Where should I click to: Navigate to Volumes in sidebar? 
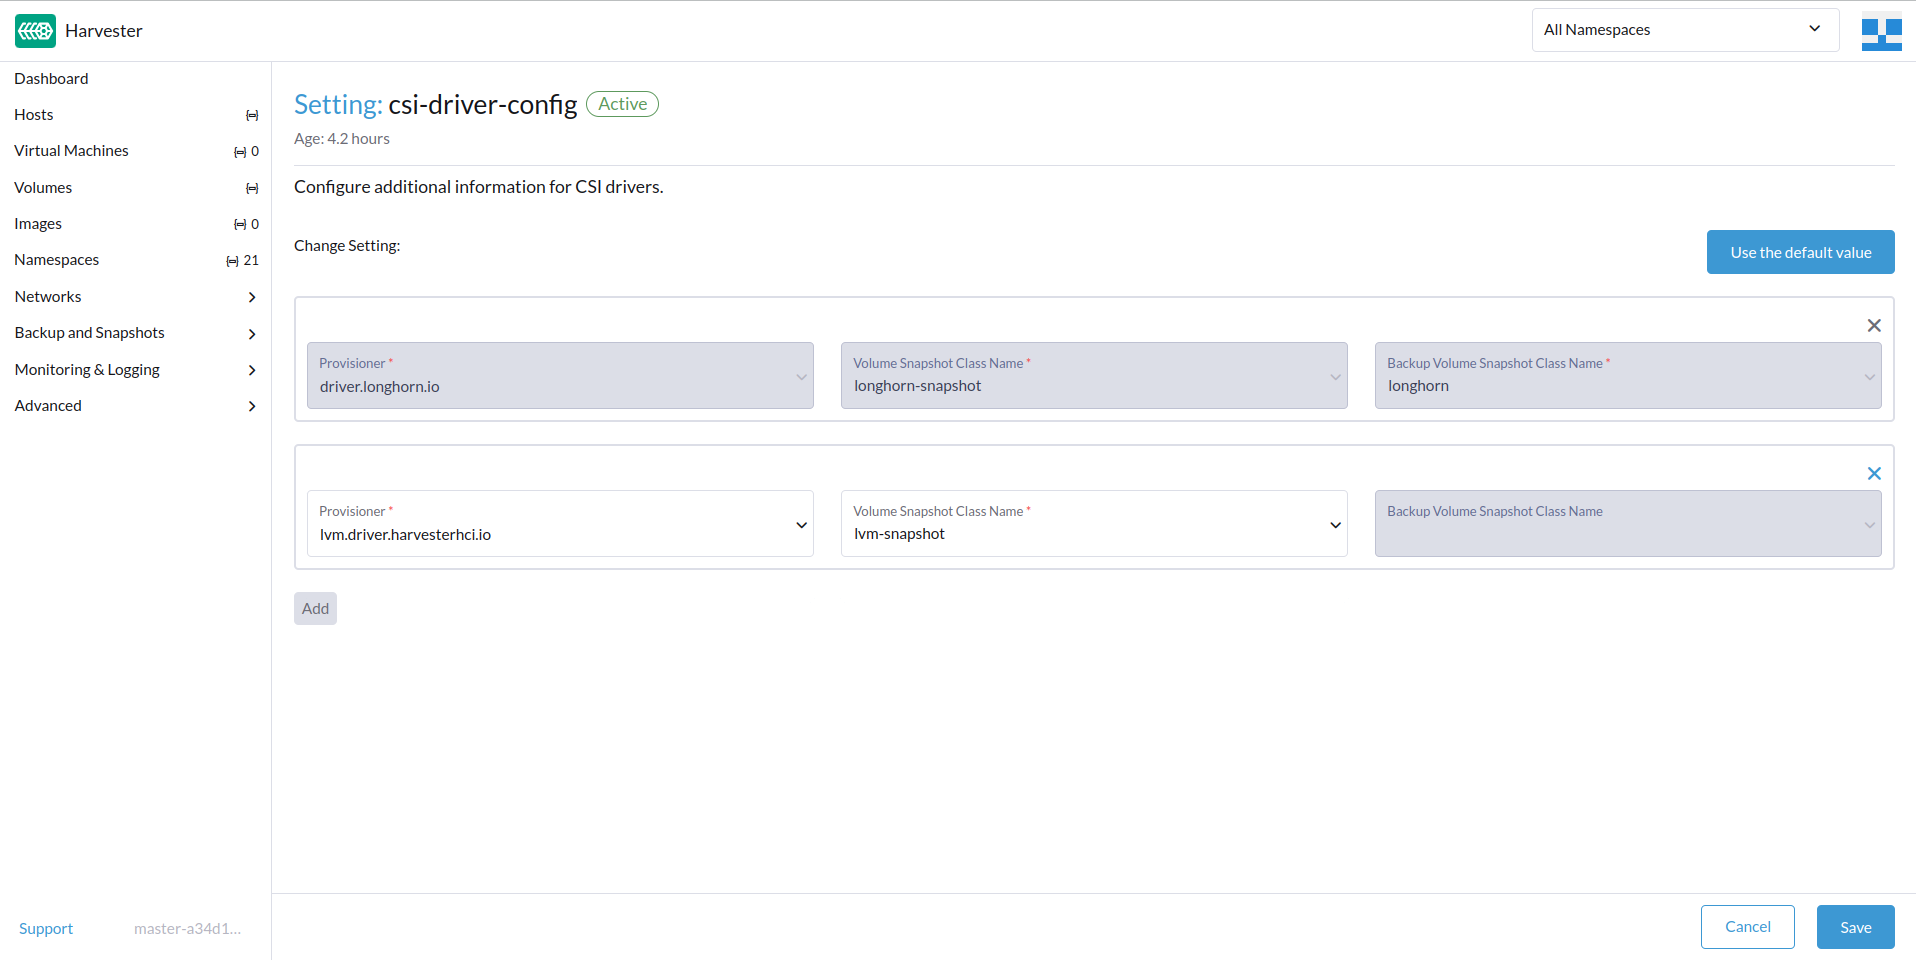coord(43,188)
